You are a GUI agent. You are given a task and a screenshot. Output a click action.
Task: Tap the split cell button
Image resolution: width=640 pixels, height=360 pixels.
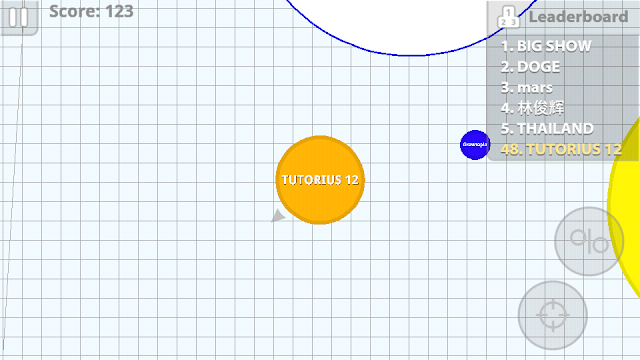[x=589, y=241]
